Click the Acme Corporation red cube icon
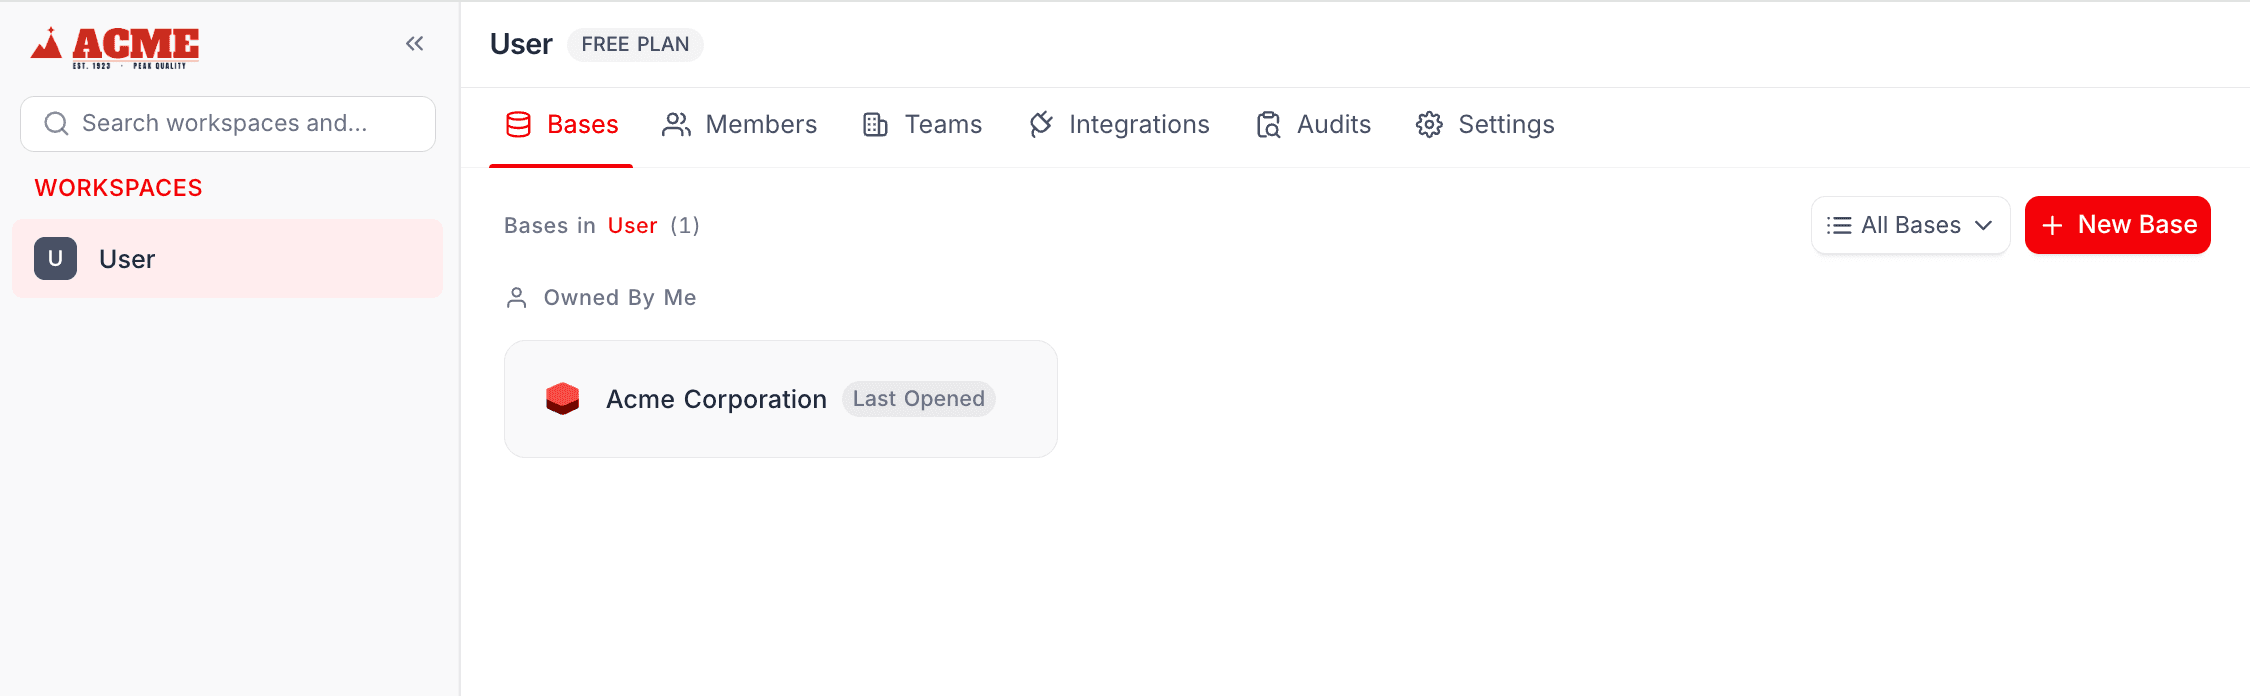This screenshot has width=2250, height=696. (x=563, y=398)
